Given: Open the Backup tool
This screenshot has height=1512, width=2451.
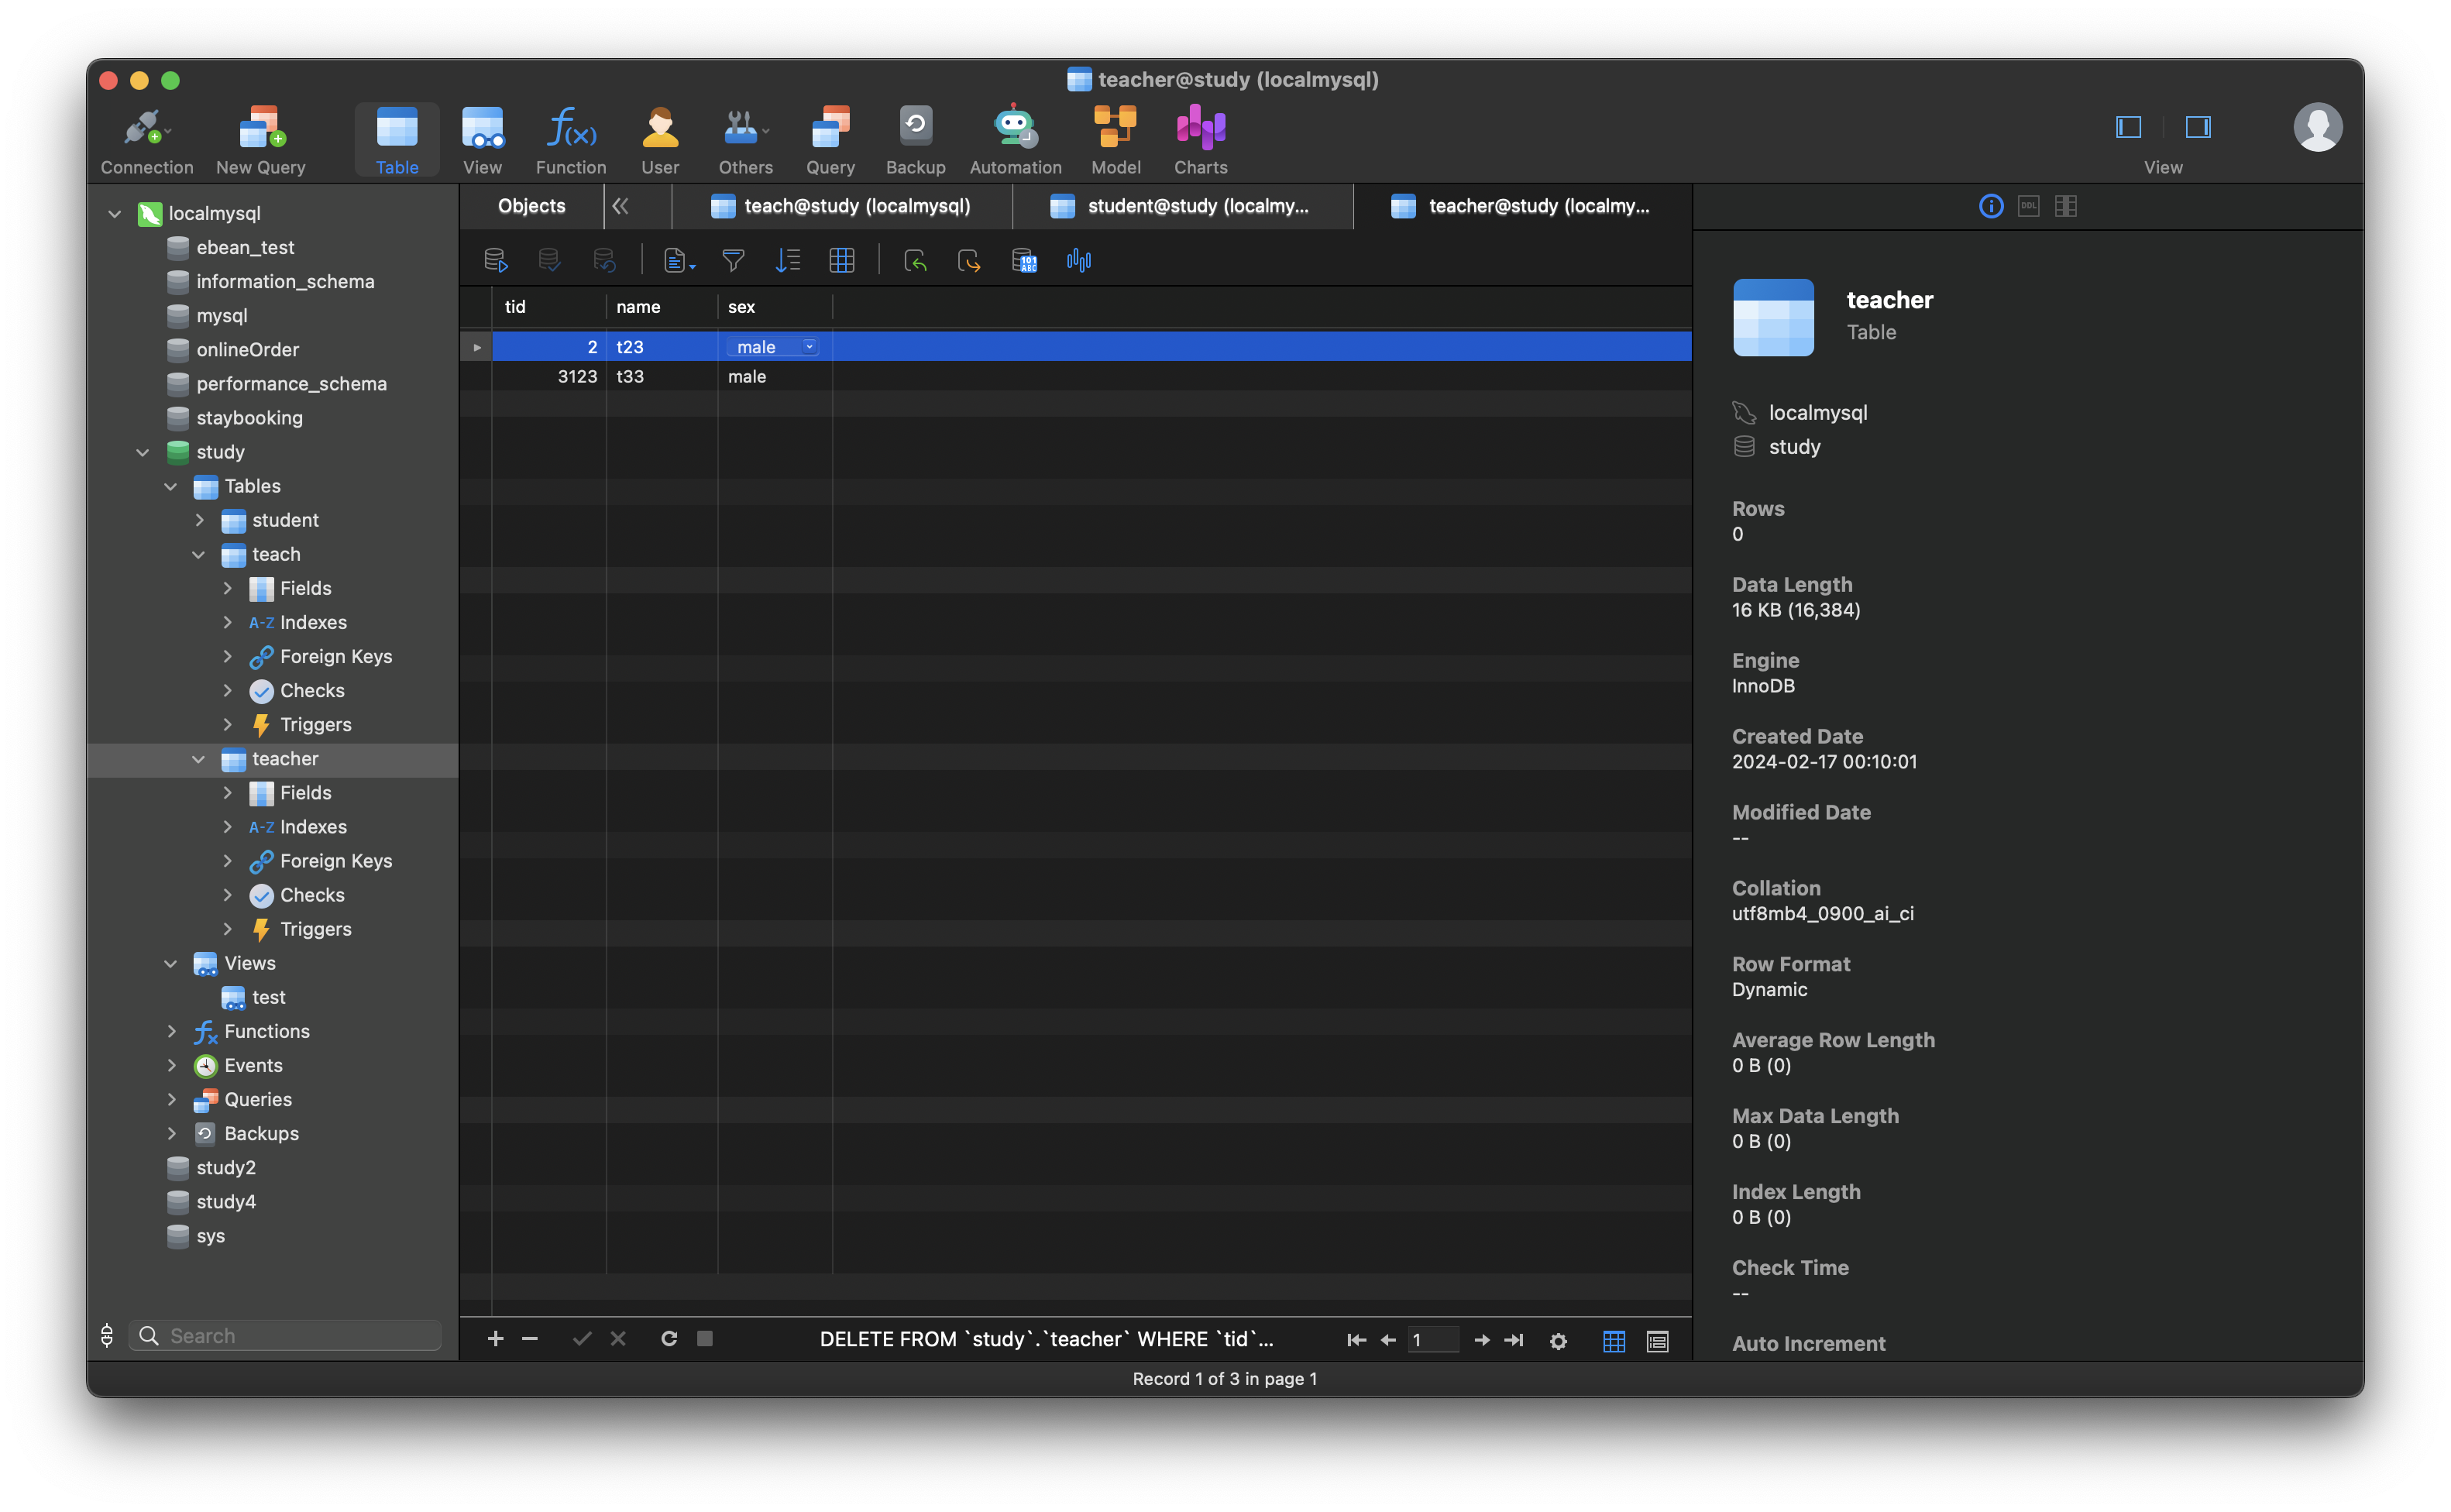Looking at the screenshot, I should pos(915,140).
